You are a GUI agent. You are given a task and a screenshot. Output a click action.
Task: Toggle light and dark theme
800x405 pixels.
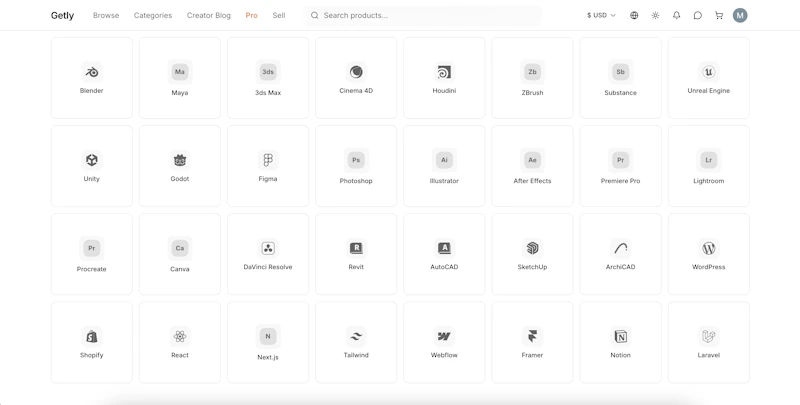(x=656, y=15)
